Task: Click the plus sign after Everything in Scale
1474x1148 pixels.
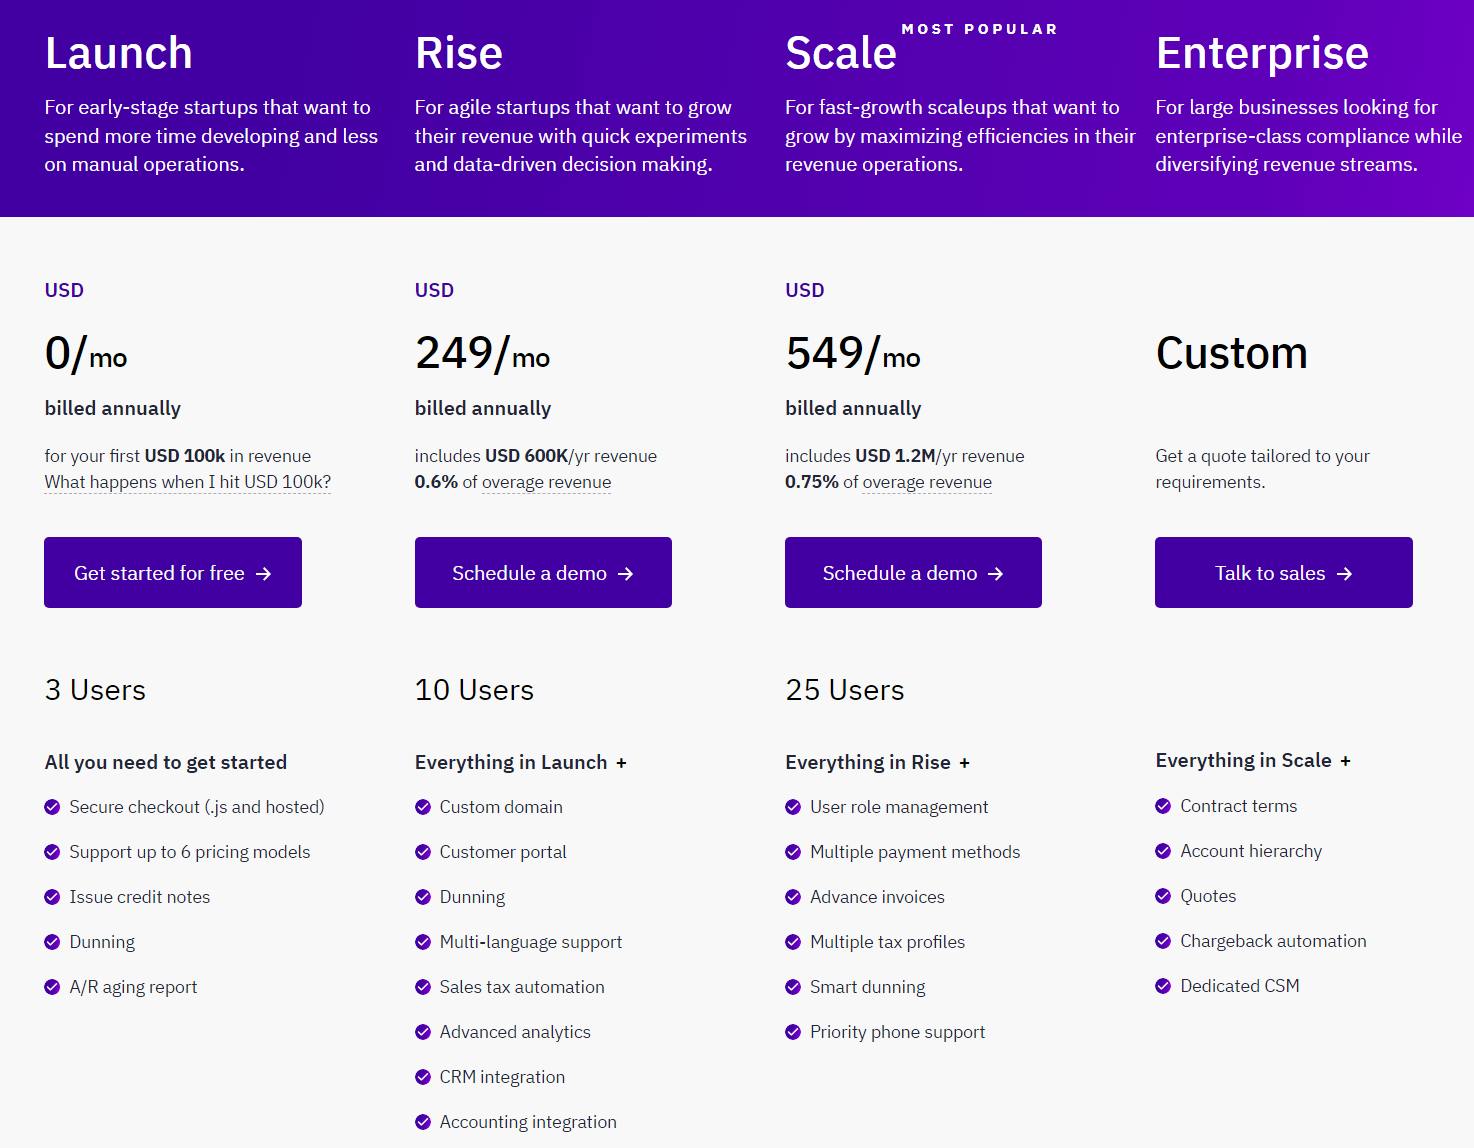Action: (1345, 761)
